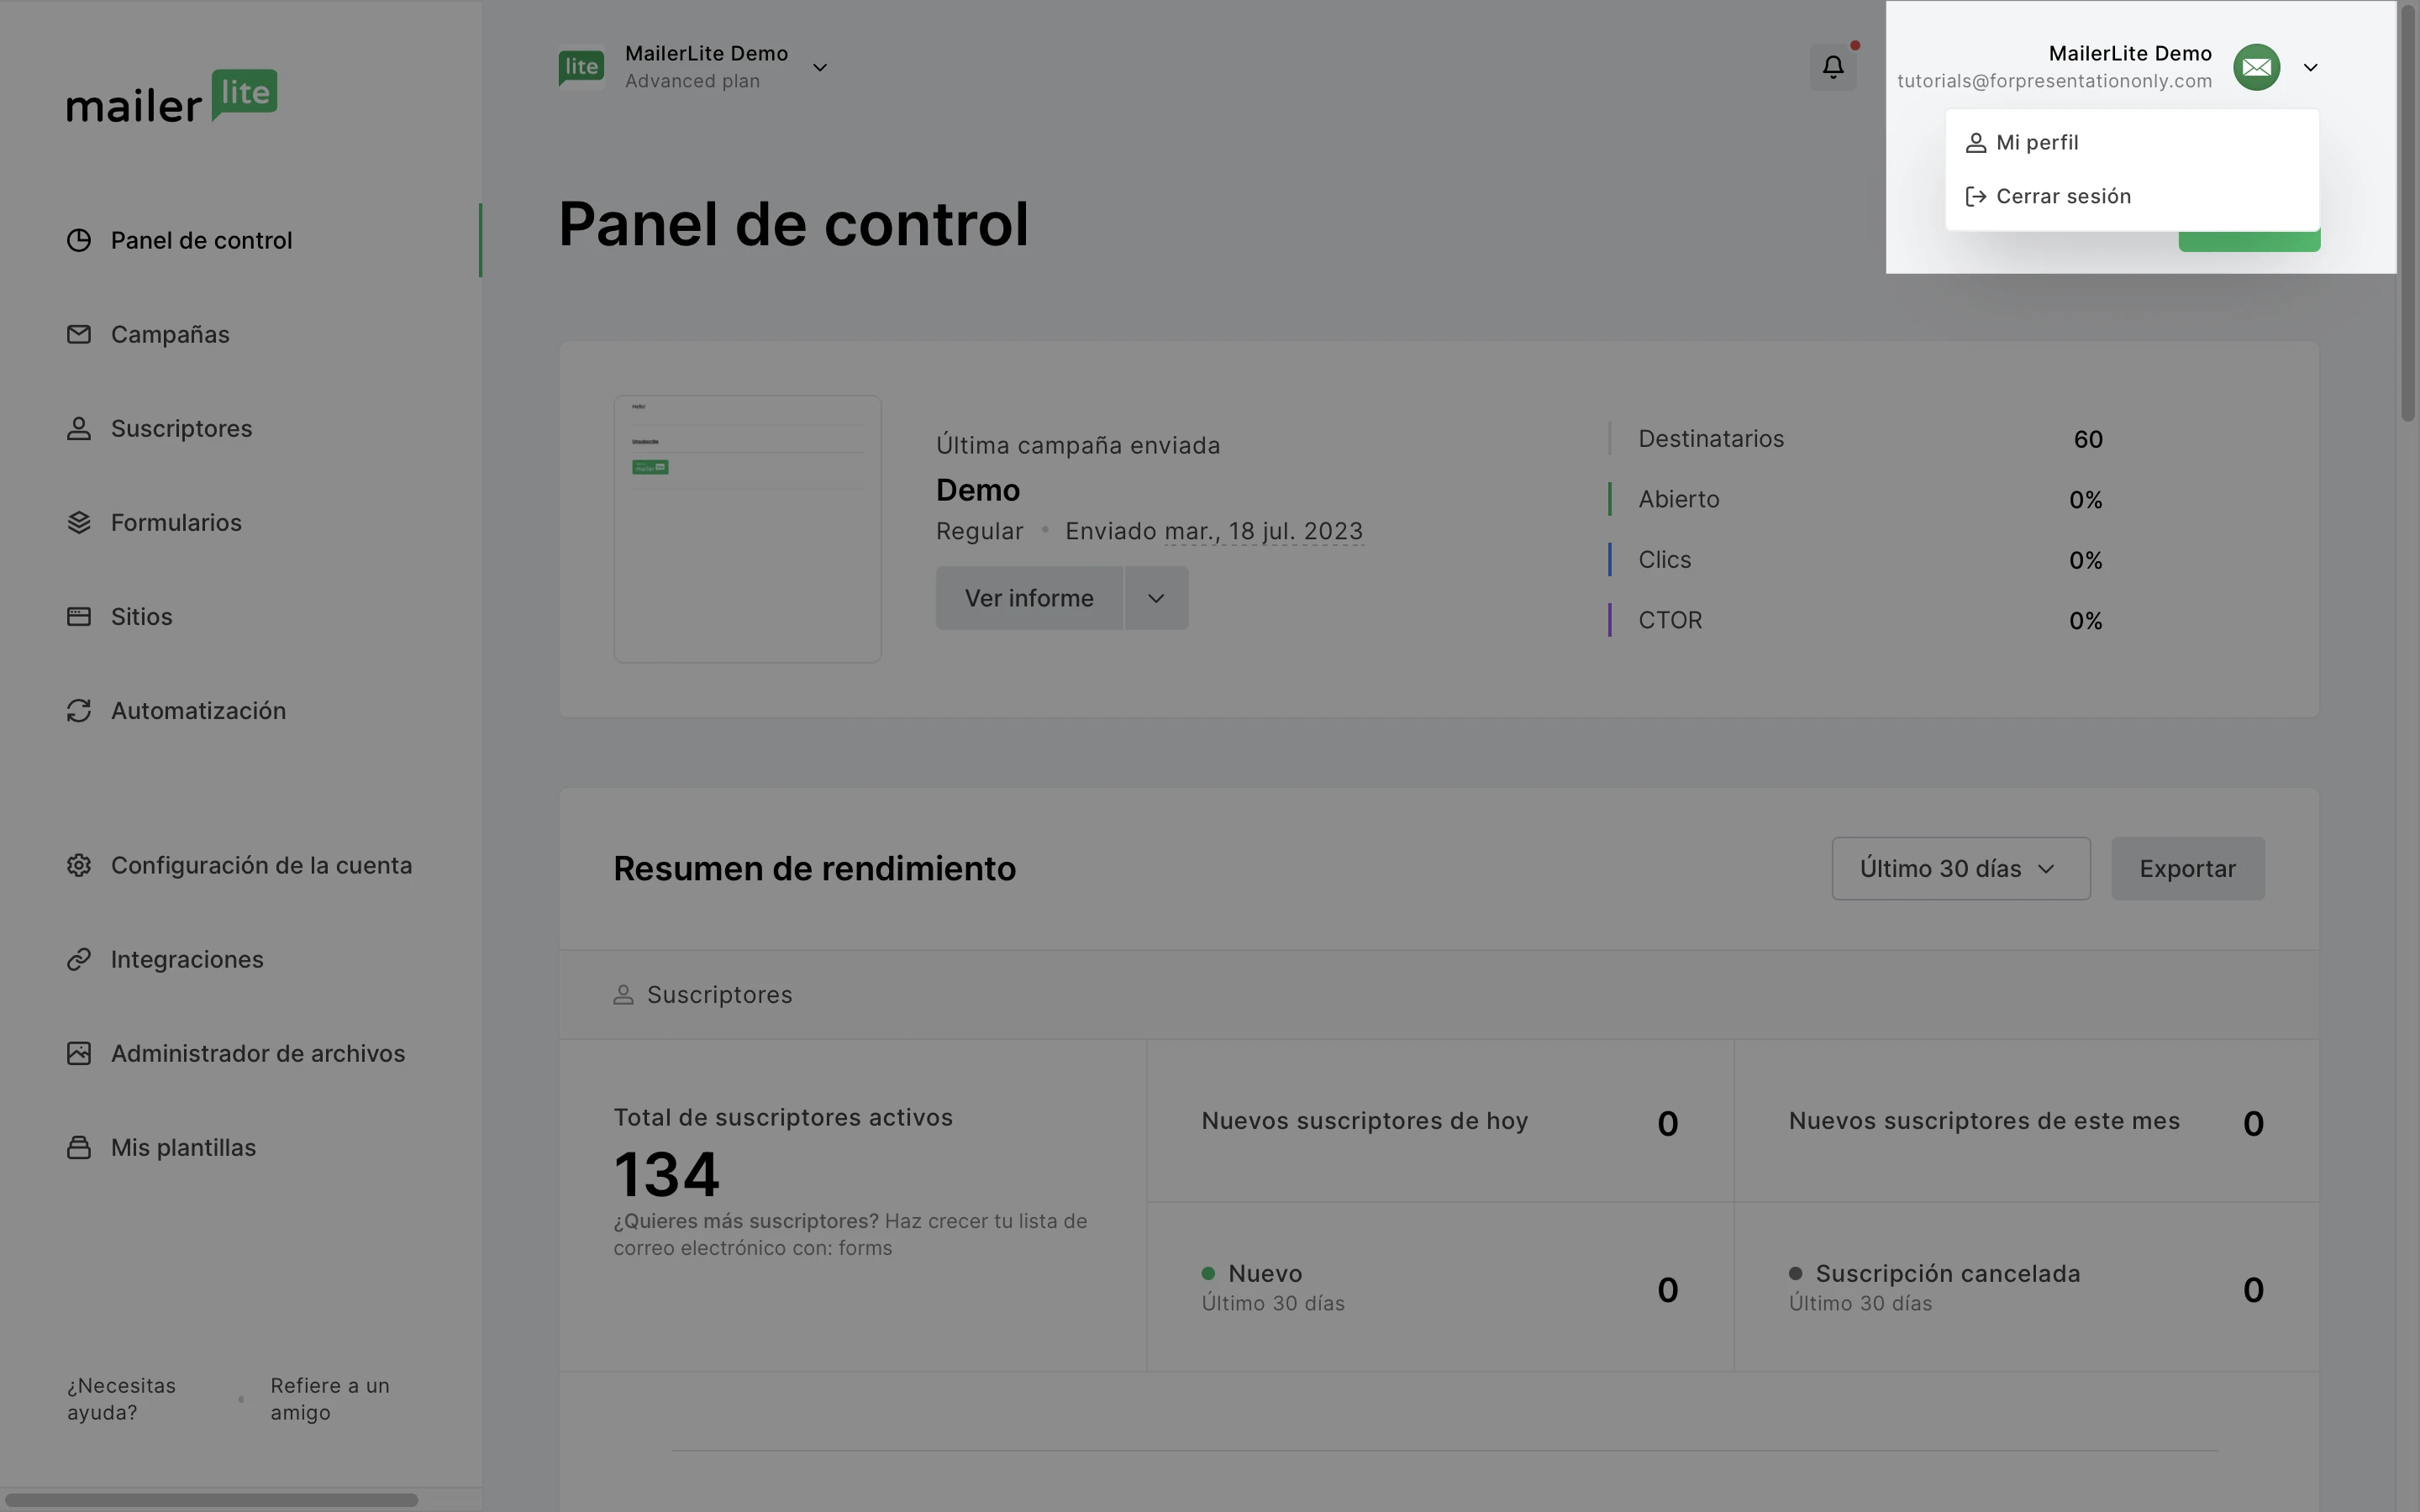Image resolution: width=2420 pixels, height=1512 pixels.
Task: Expand arrow next to Ver informe
Action: pos(1156,598)
